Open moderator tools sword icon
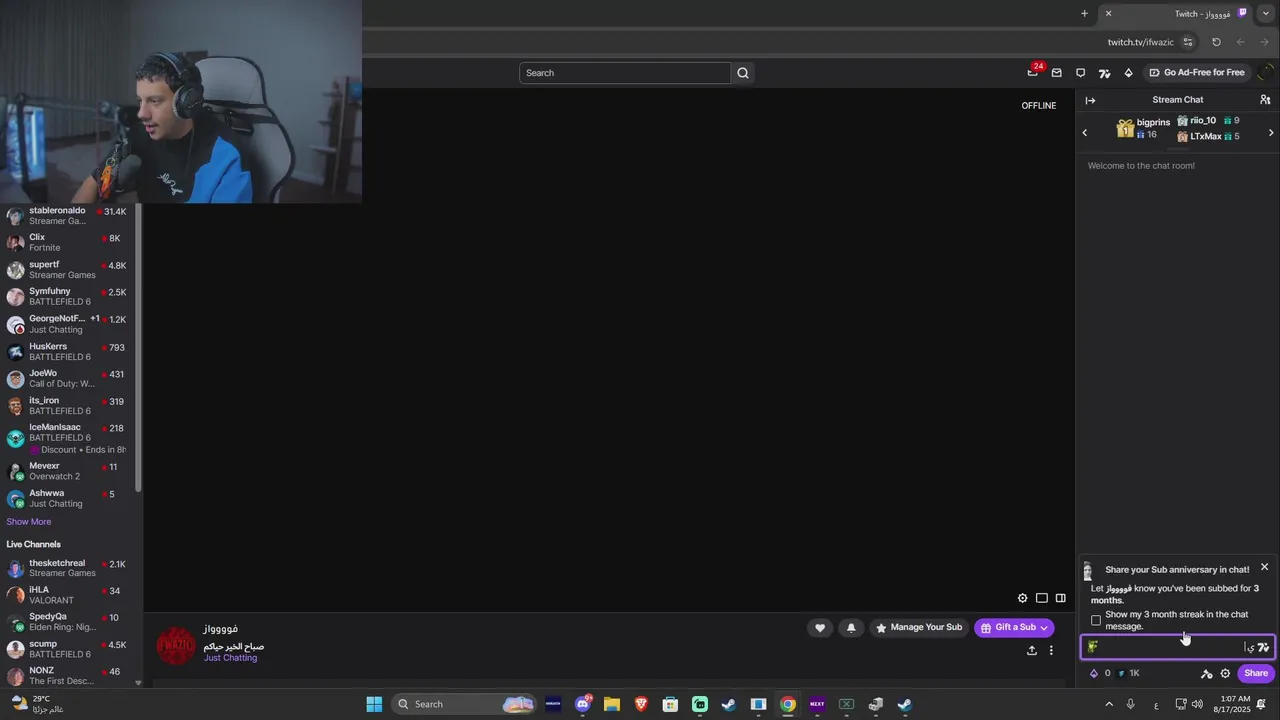This screenshot has height=720, width=1280. click(x=1206, y=674)
